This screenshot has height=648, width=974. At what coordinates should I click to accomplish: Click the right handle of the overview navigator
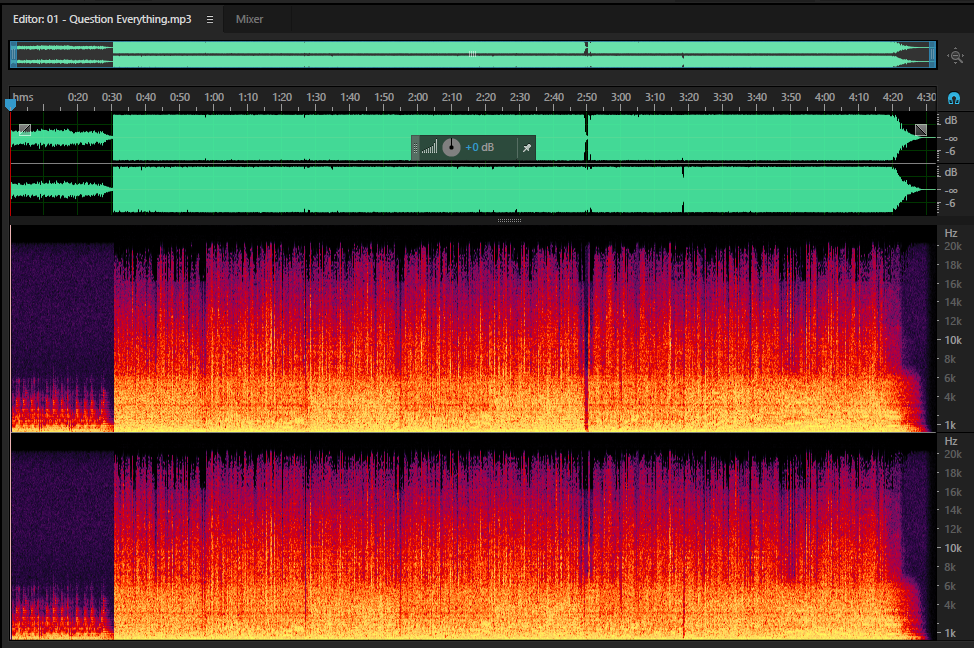[932, 55]
